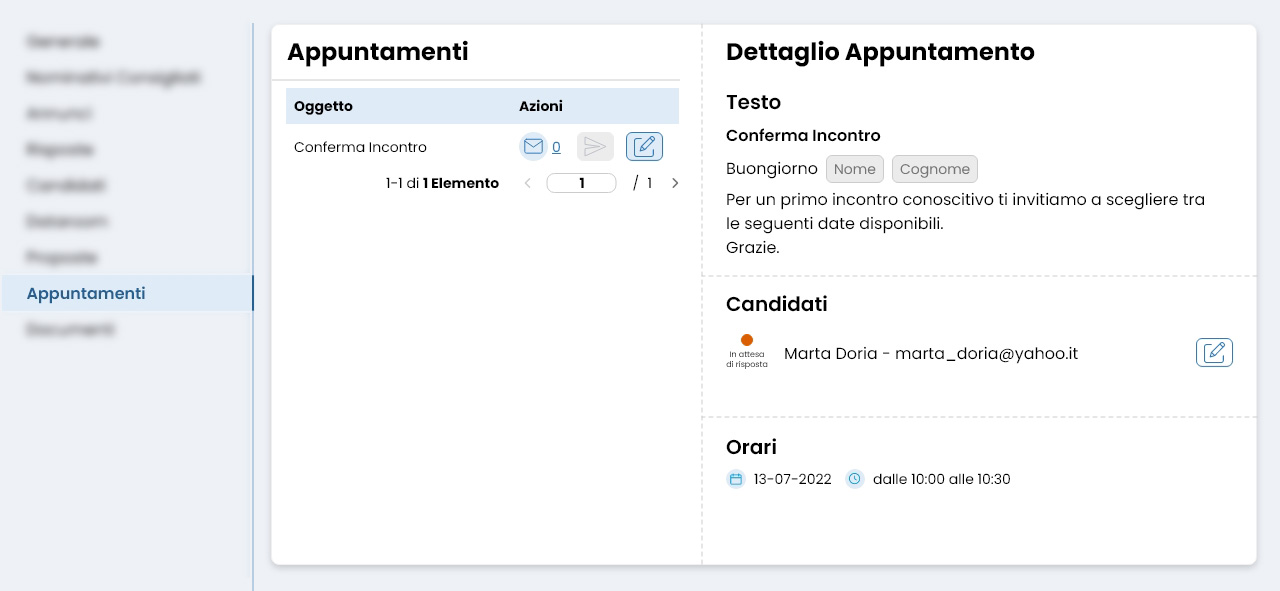Open the mail envelope icon for Conferma Incontro
The width and height of the screenshot is (1280, 591).
click(x=533, y=146)
